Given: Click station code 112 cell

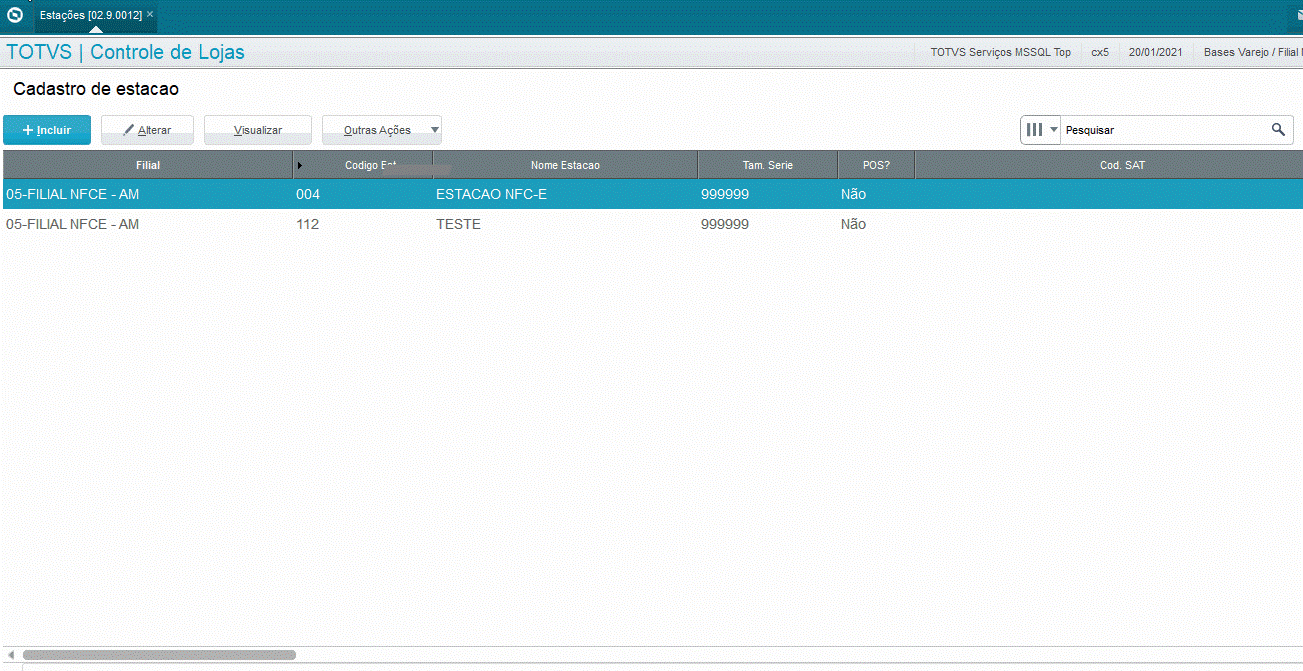Looking at the screenshot, I should [x=308, y=224].
